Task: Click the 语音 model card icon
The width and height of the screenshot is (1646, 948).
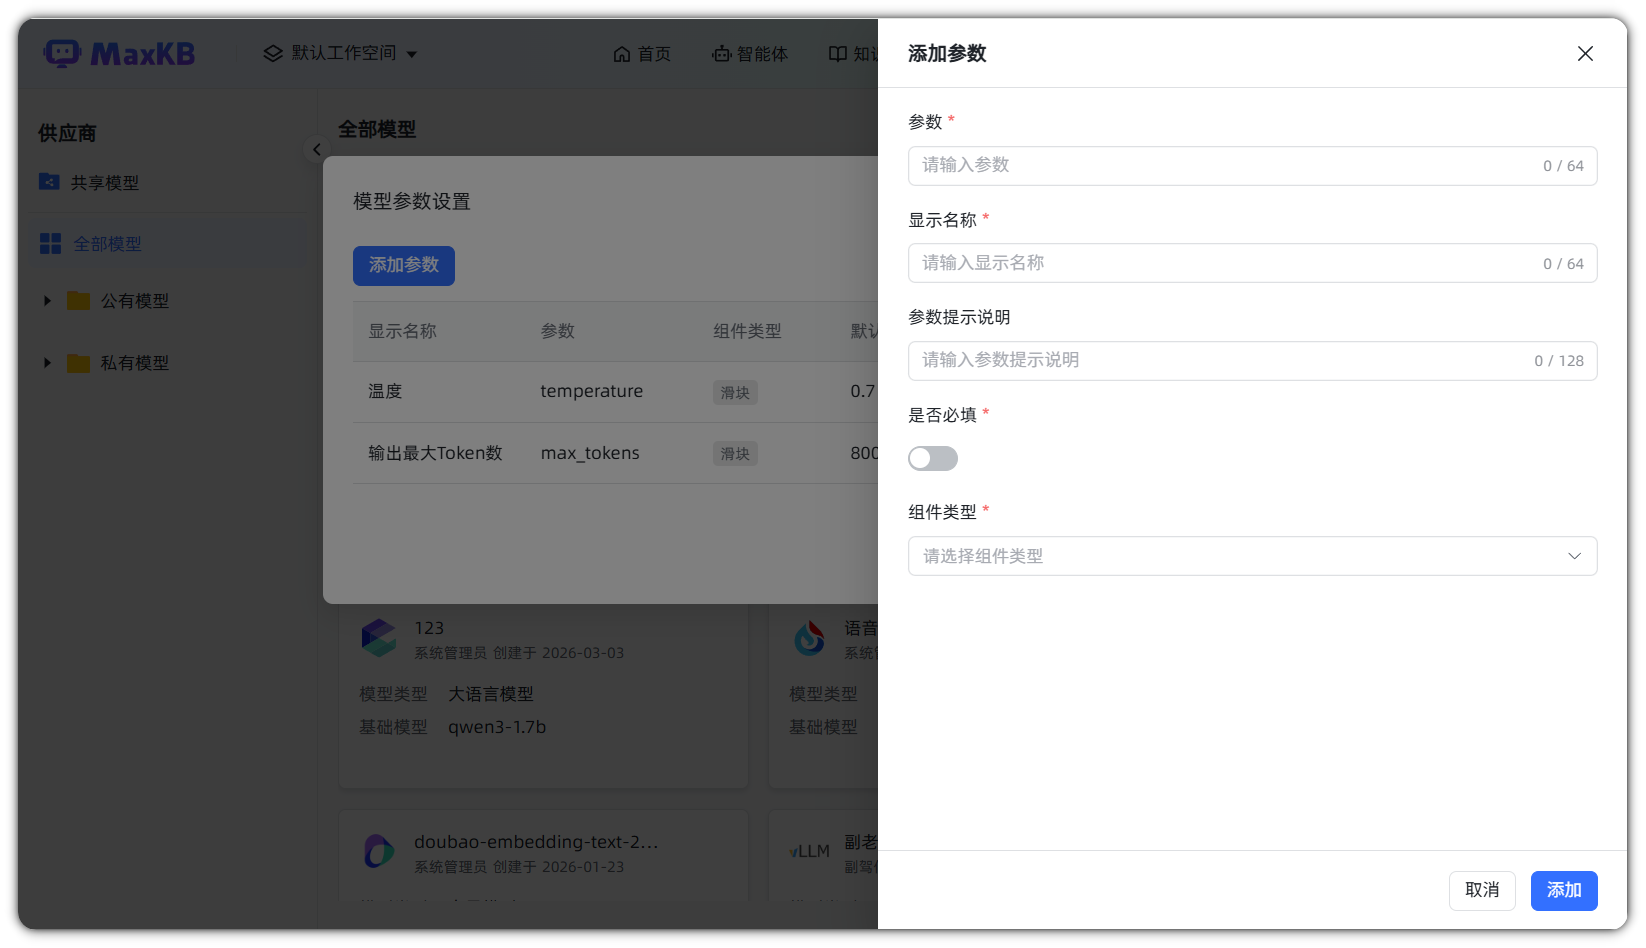Action: tap(809, 638)
